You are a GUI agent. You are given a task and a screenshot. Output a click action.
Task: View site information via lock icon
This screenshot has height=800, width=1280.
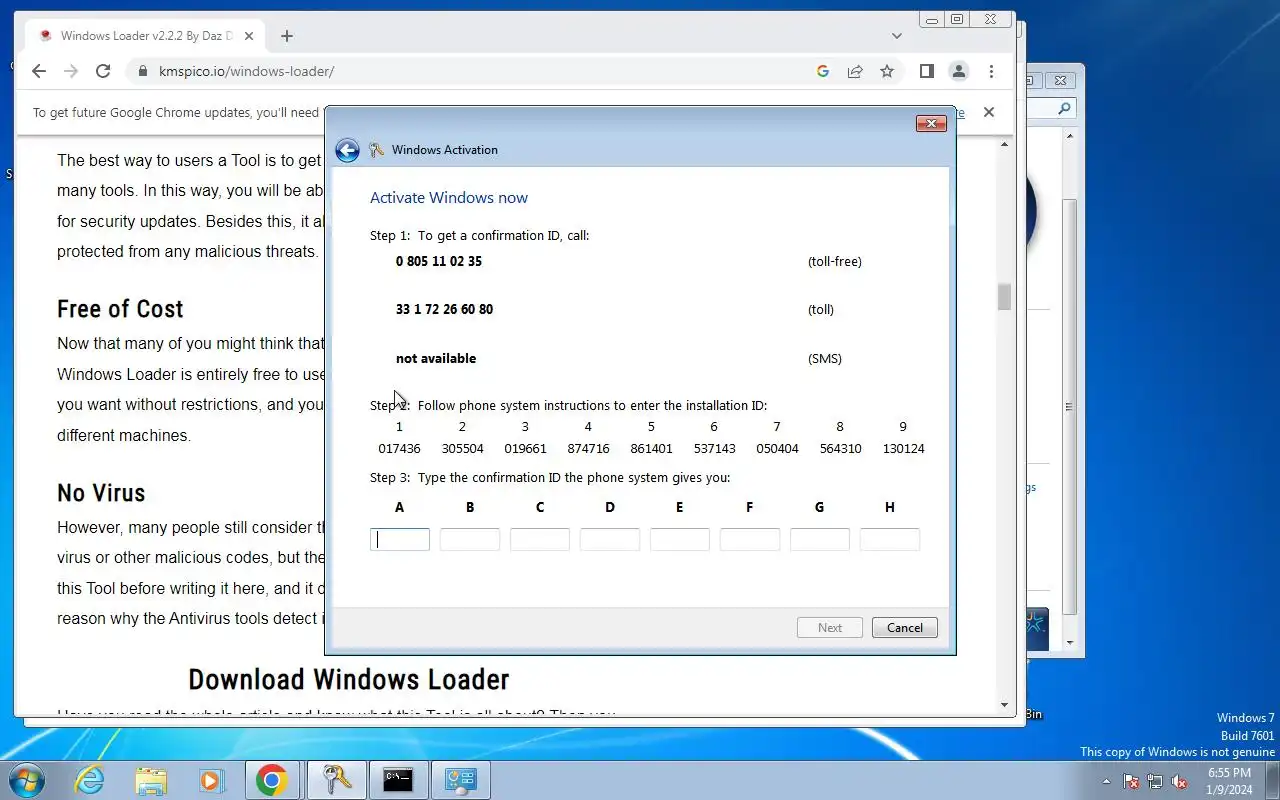coord(142,71)
